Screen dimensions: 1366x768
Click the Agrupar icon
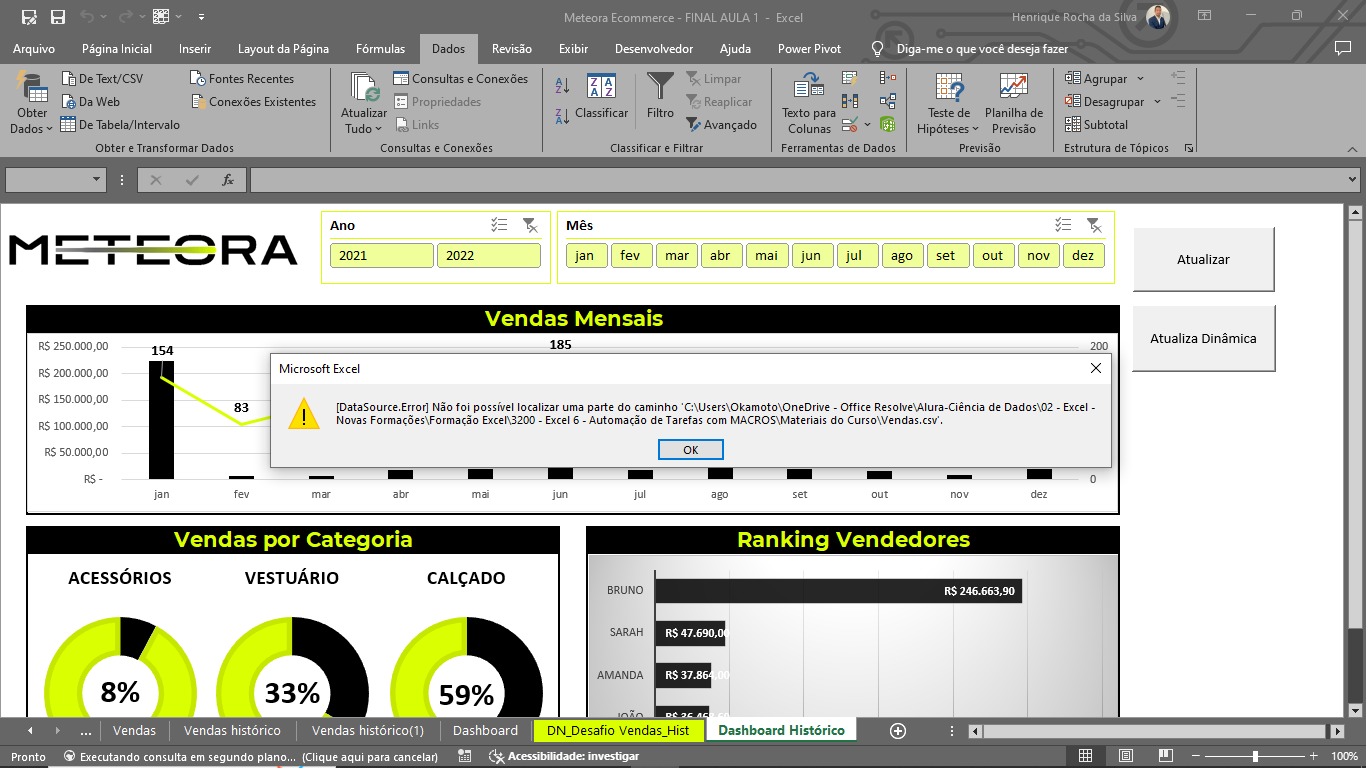1073,79
